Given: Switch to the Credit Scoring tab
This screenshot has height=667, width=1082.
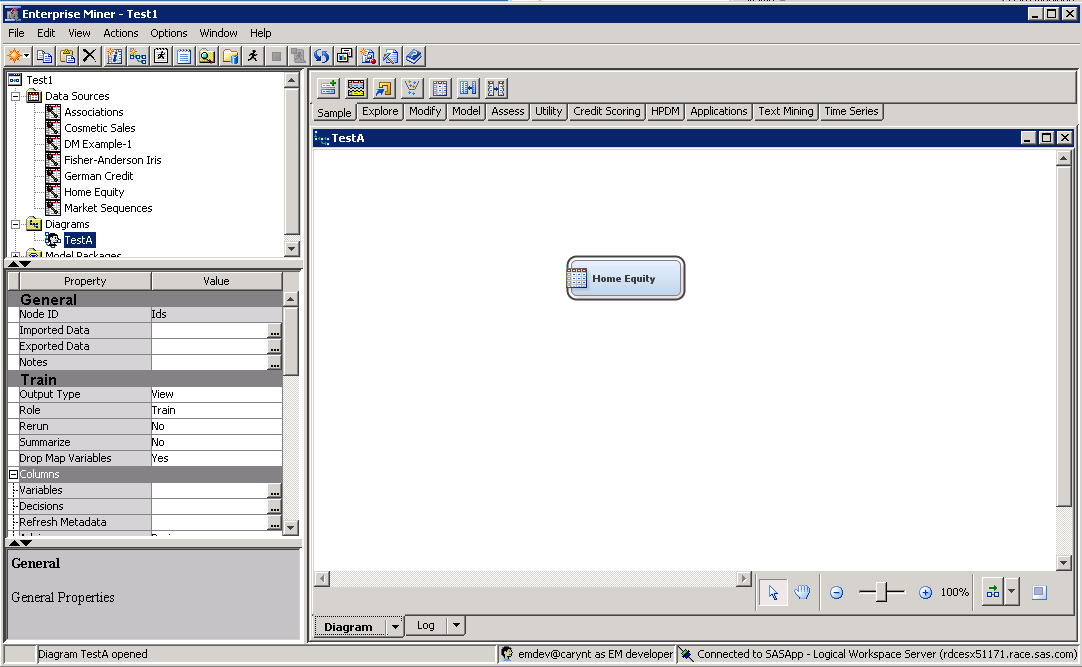Looking at the screenshot, I should click(606, 112).
